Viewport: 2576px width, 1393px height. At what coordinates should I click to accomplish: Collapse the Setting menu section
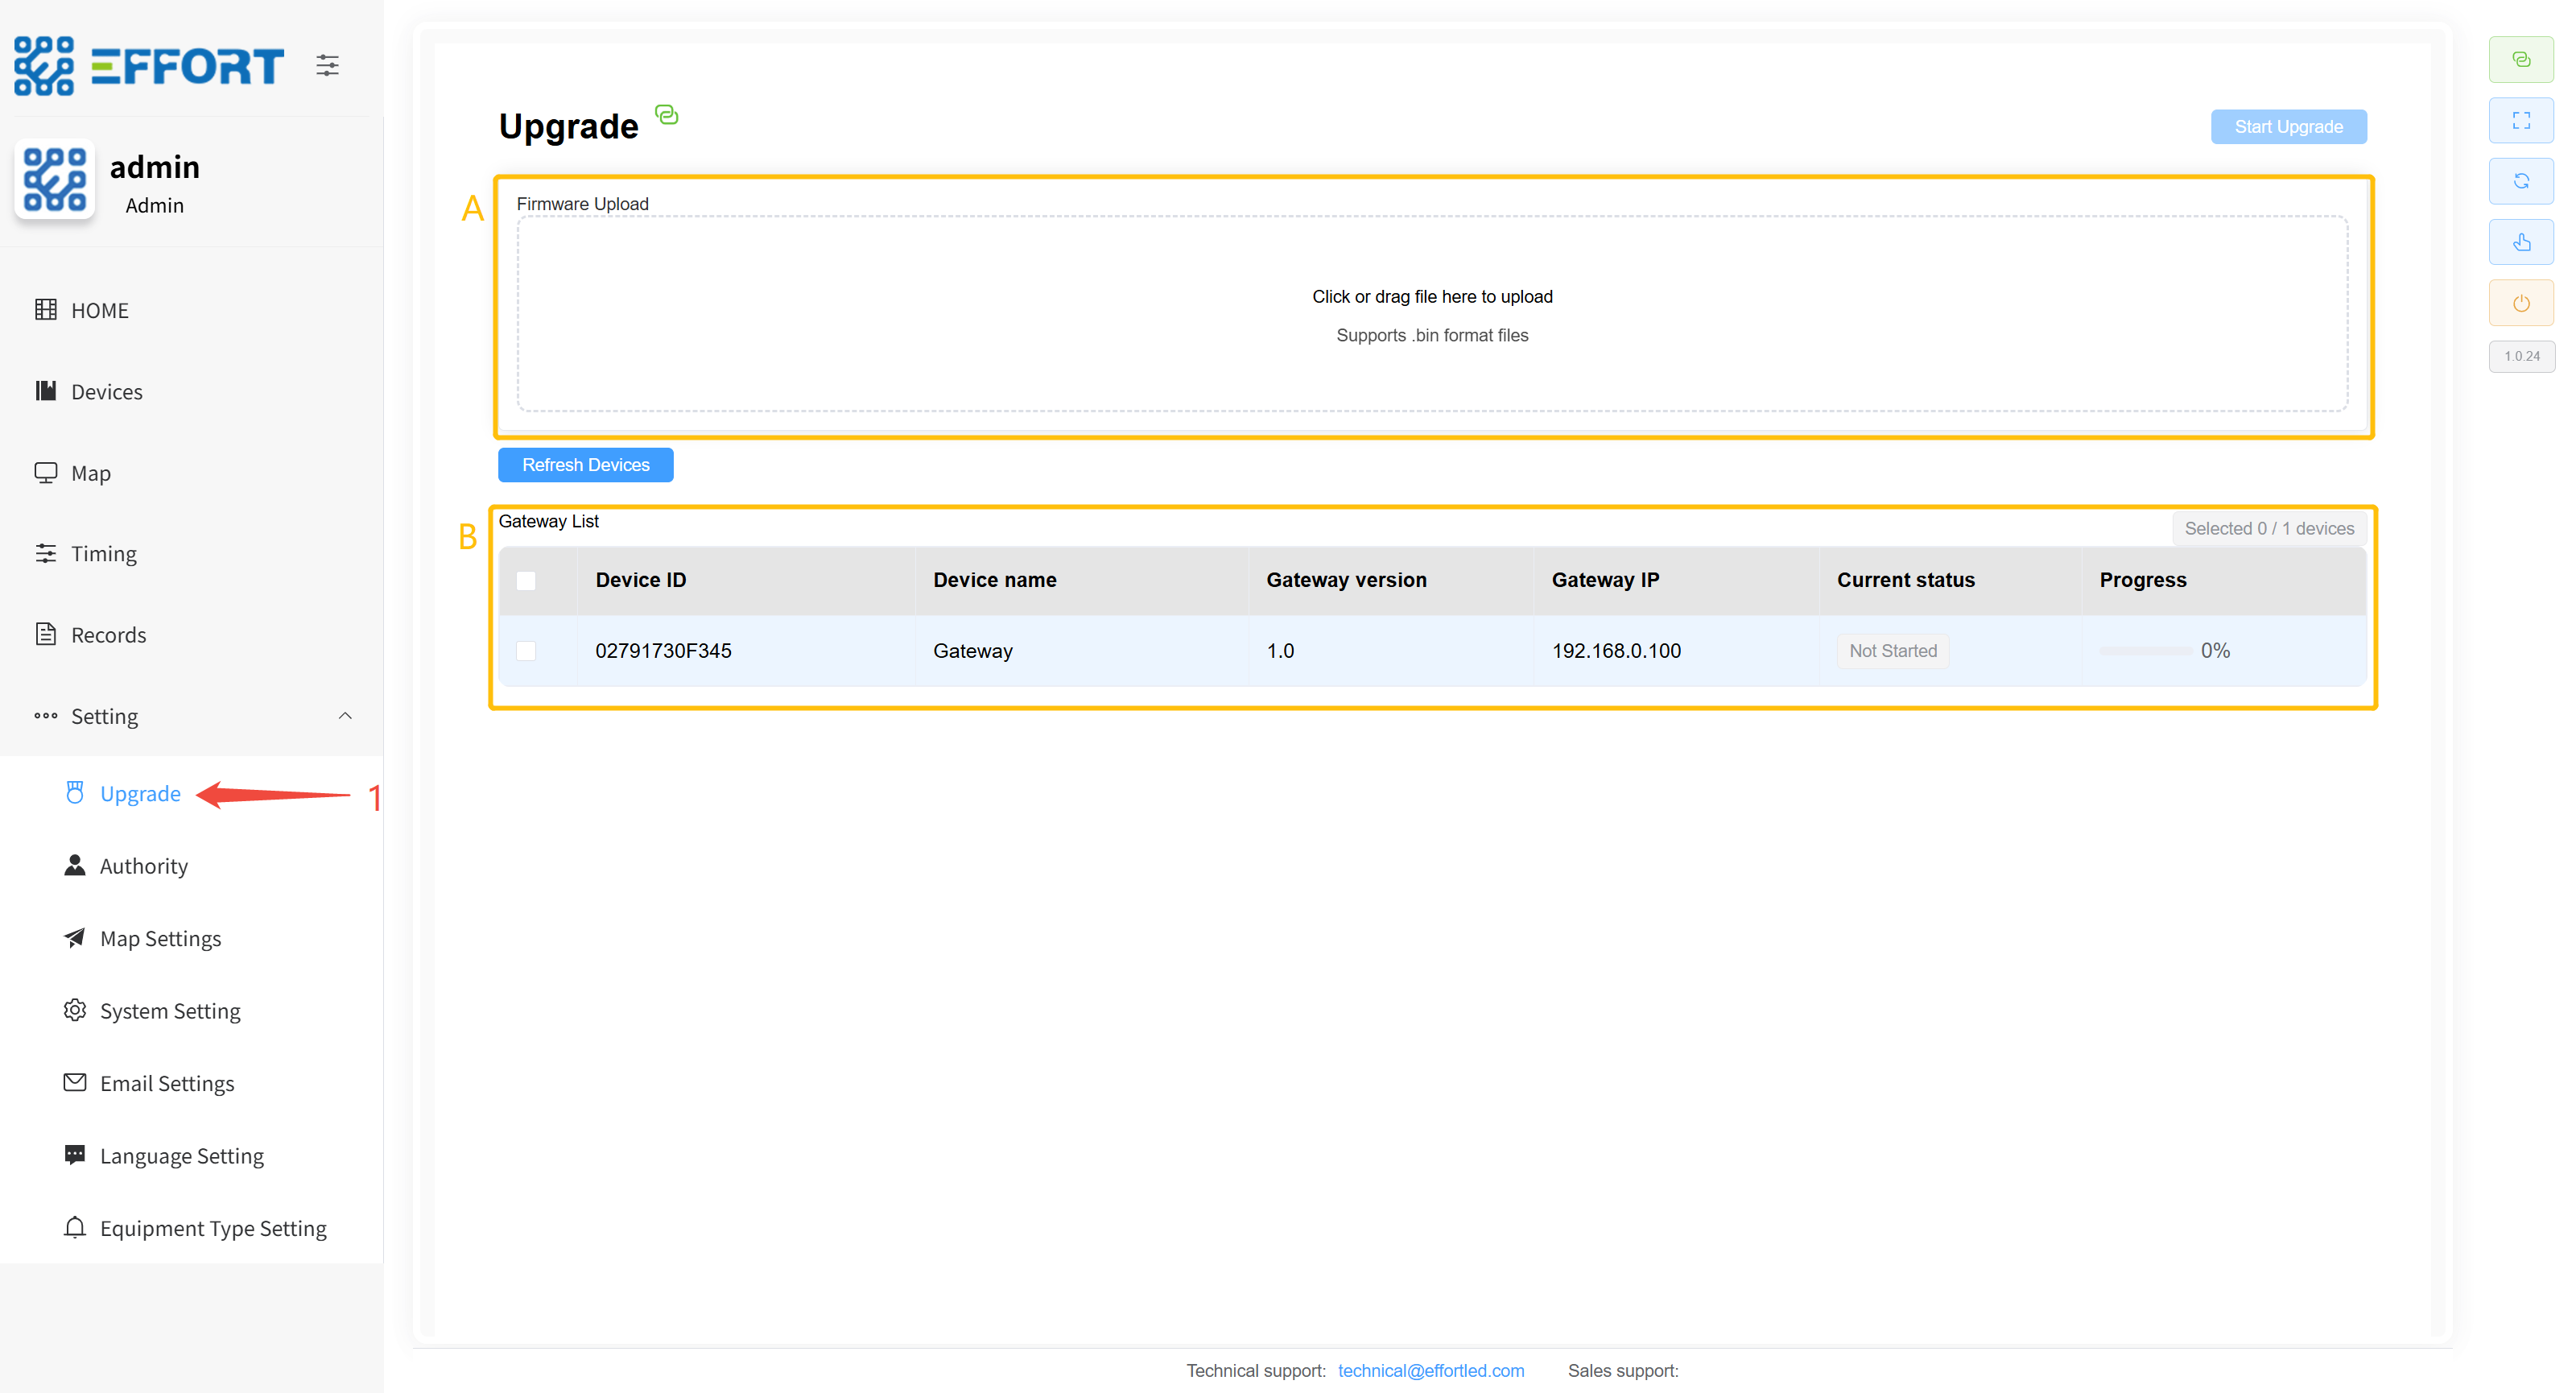point(345,716)
